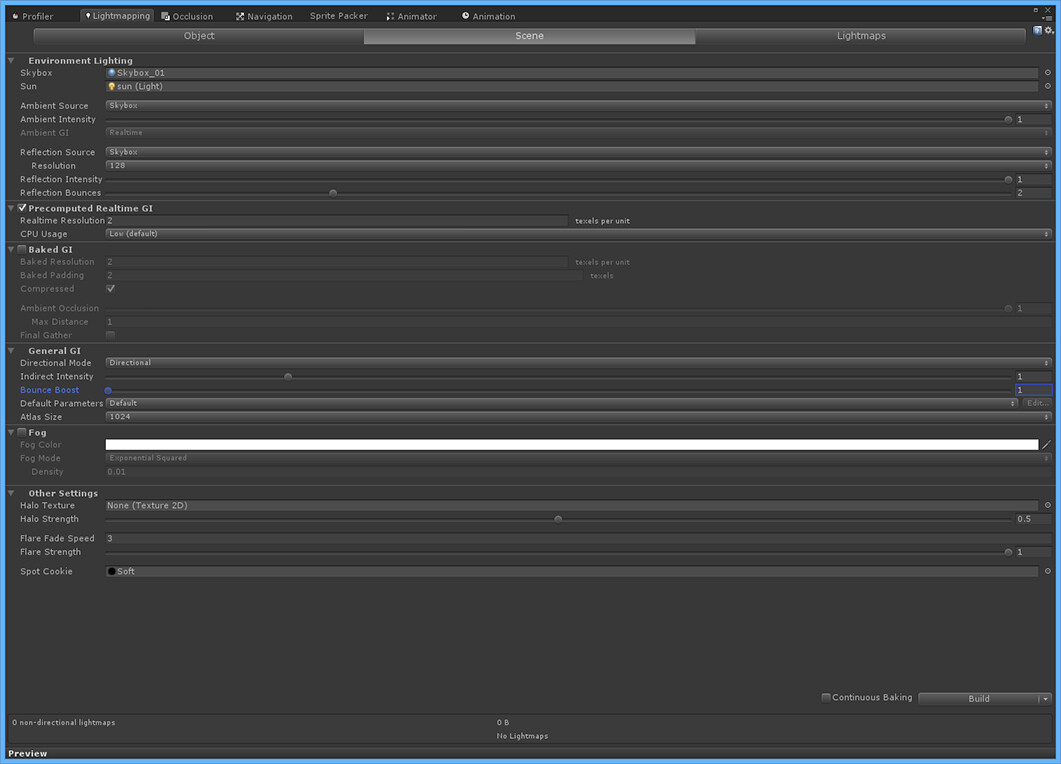This screenshot has height=764, width=1061.
Task: Disable the Precomputed Realtime GI checkbox
Action: [21, 207]
